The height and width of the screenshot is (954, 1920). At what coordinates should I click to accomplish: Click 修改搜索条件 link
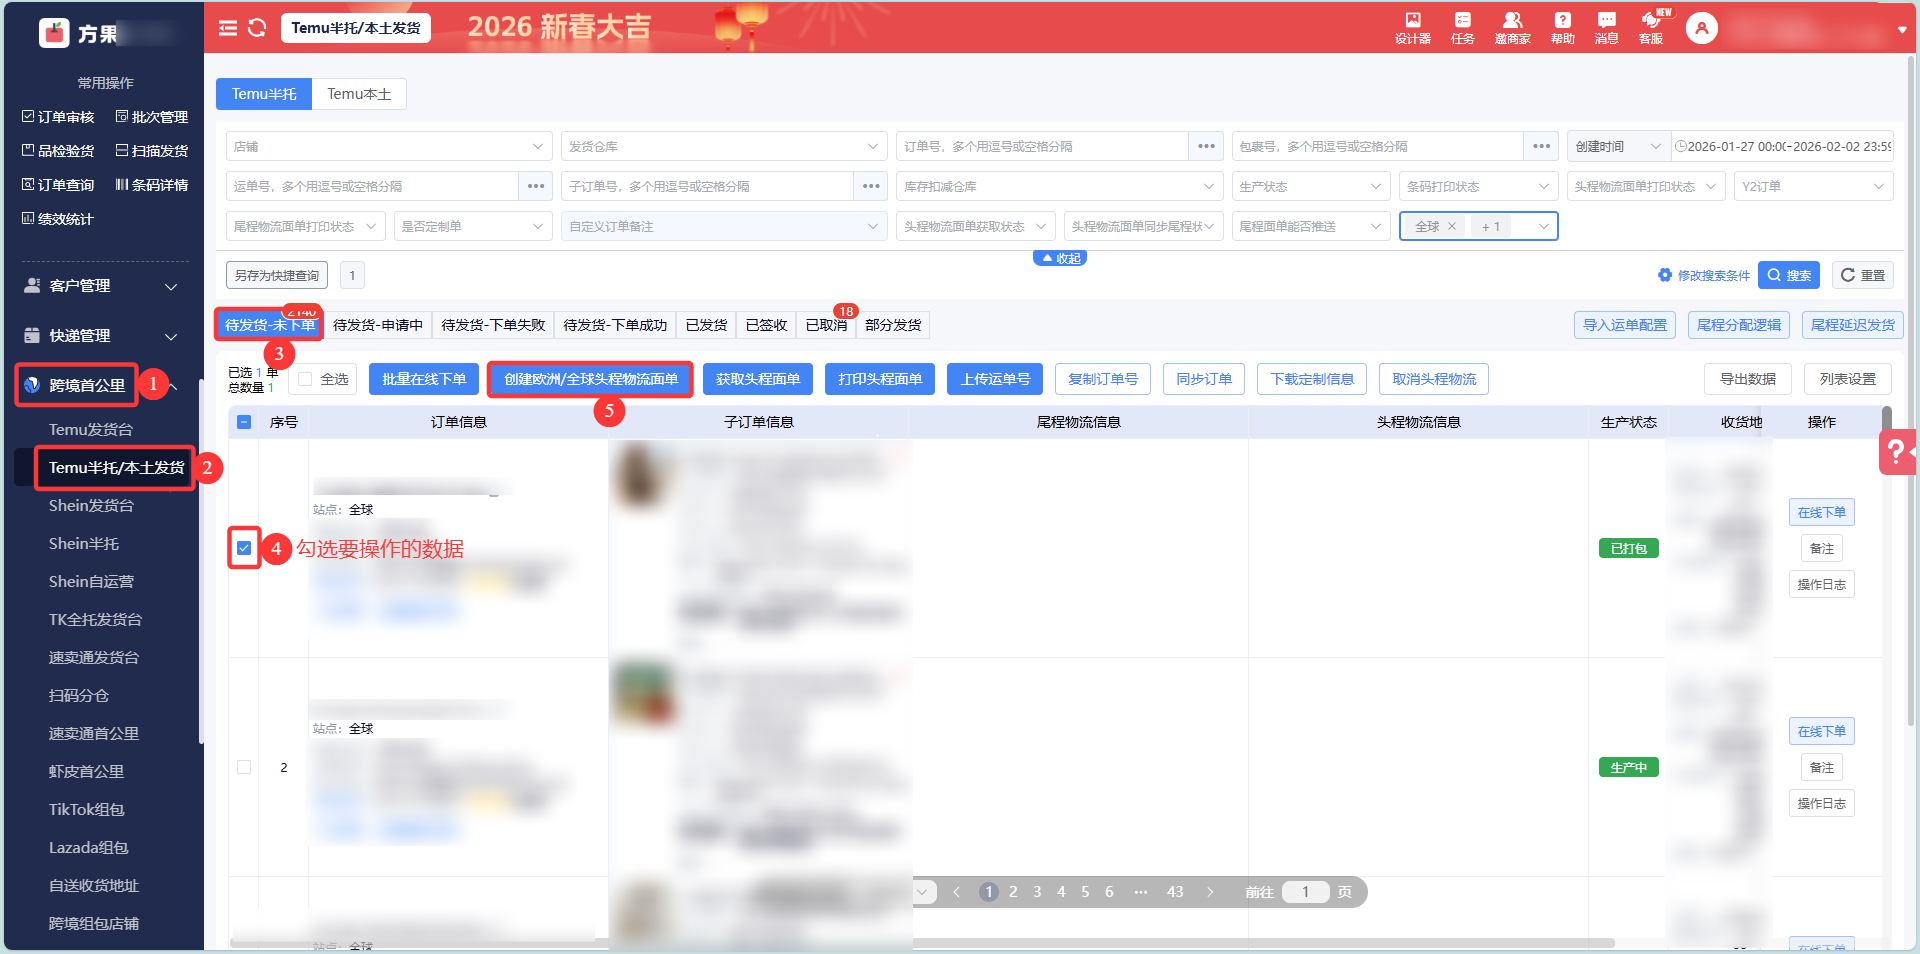tap(1704, 275)
